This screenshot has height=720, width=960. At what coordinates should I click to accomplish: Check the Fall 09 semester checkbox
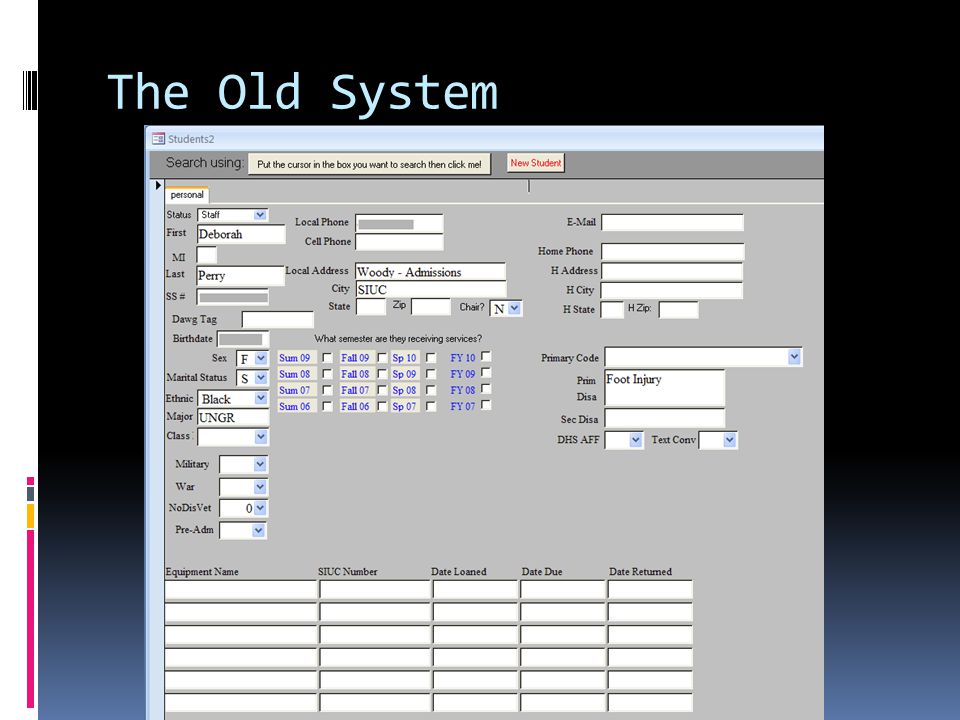click(382, 358)
